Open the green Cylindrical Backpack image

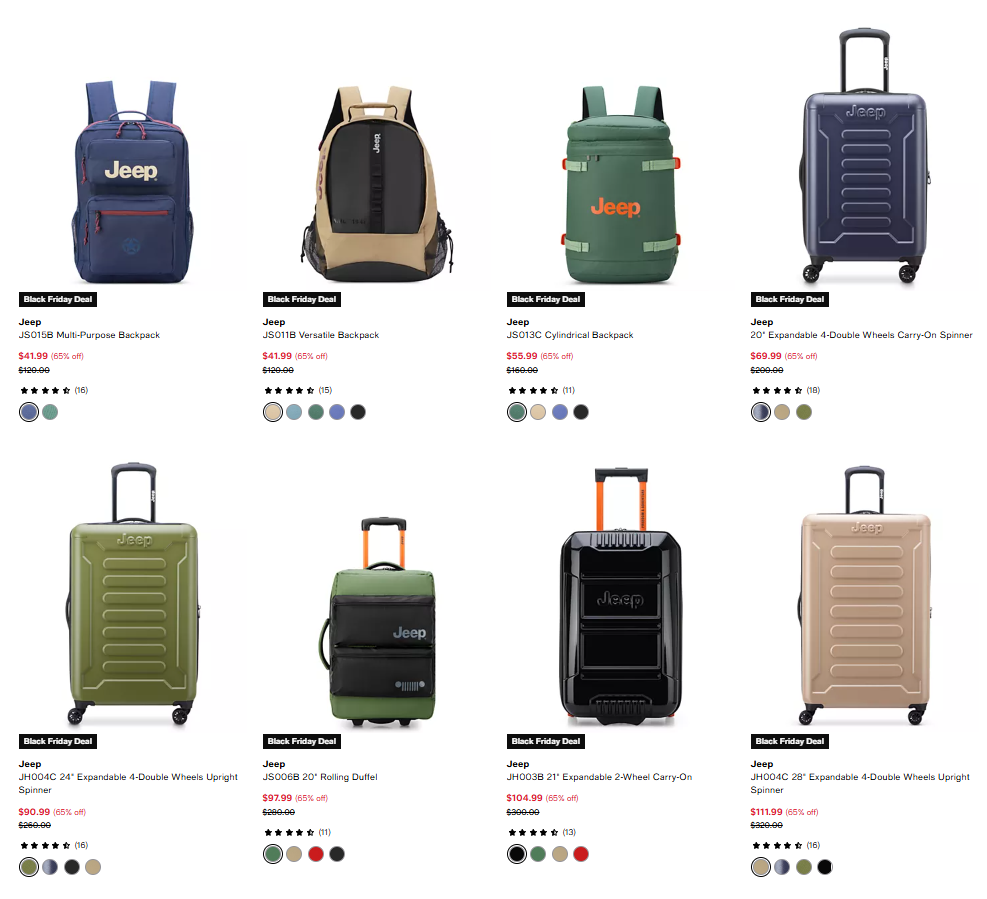click(x=621, y=184)
